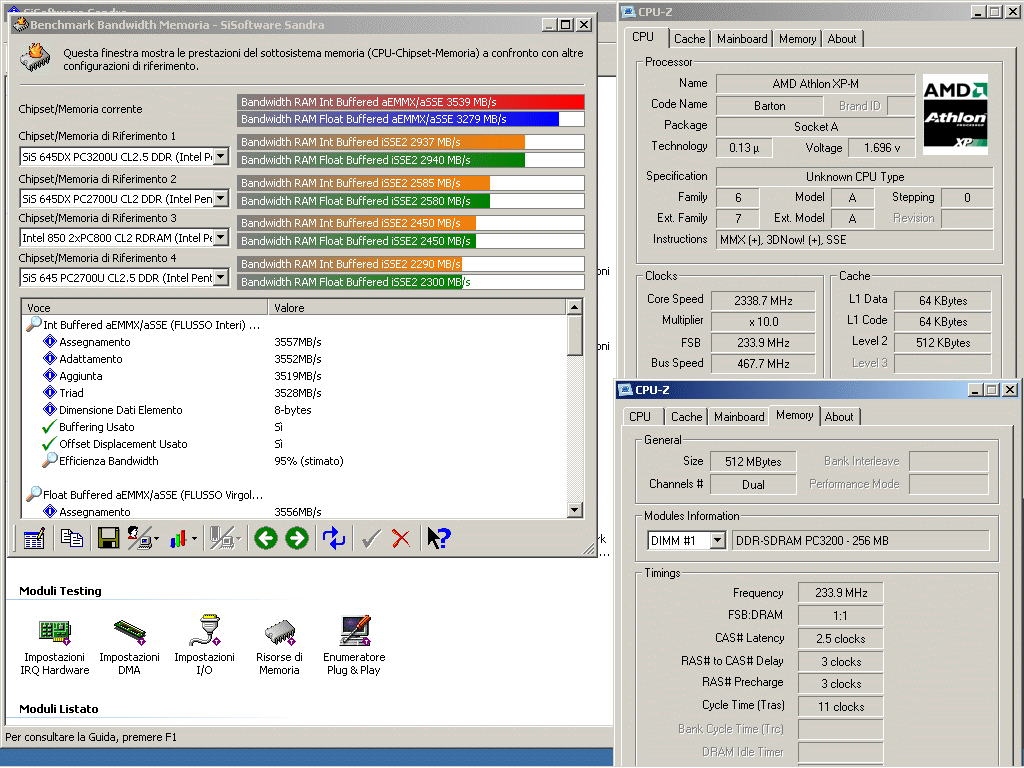Switch to CPU tab in lower CPU-Z
The image size is (1024, 768).
click(640, 417)
